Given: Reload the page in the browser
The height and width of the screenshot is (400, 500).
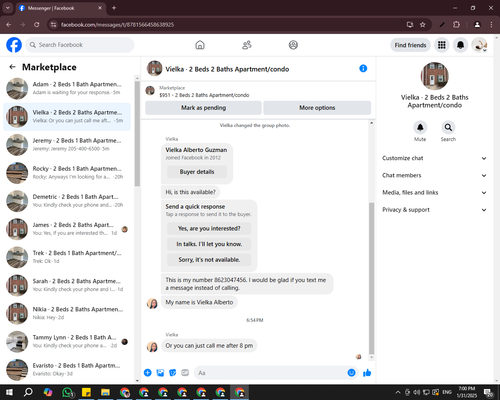Looking at the screenshot, I should [37, 25].
